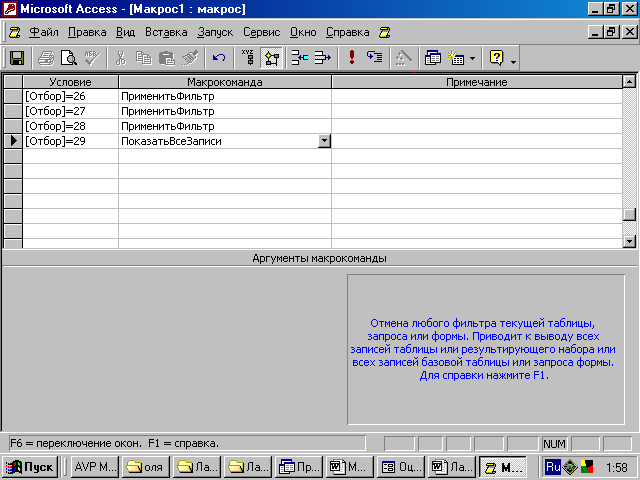Click ПрименитьФильтр in the [Отбор]=28 row
This screenshot has width=640, height=480.
(225, 126)
